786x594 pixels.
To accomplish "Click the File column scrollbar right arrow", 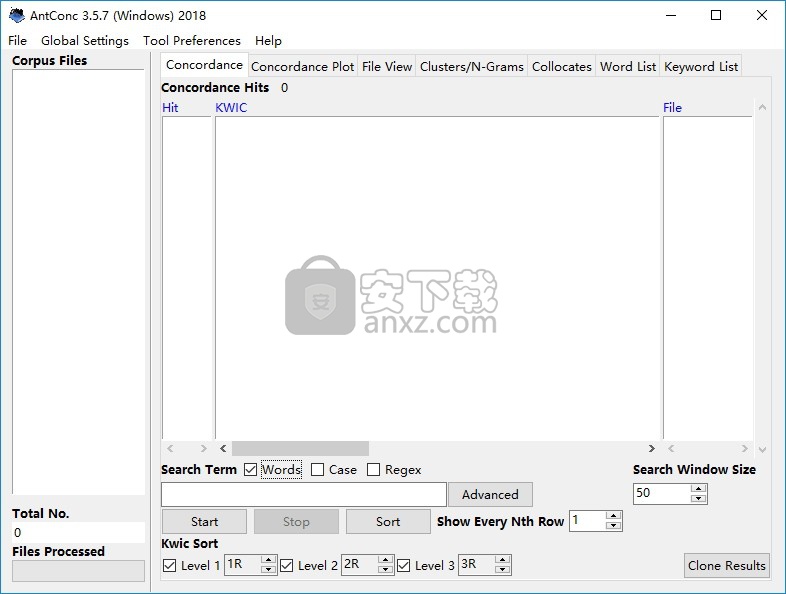I will click(x=744, y=448).
